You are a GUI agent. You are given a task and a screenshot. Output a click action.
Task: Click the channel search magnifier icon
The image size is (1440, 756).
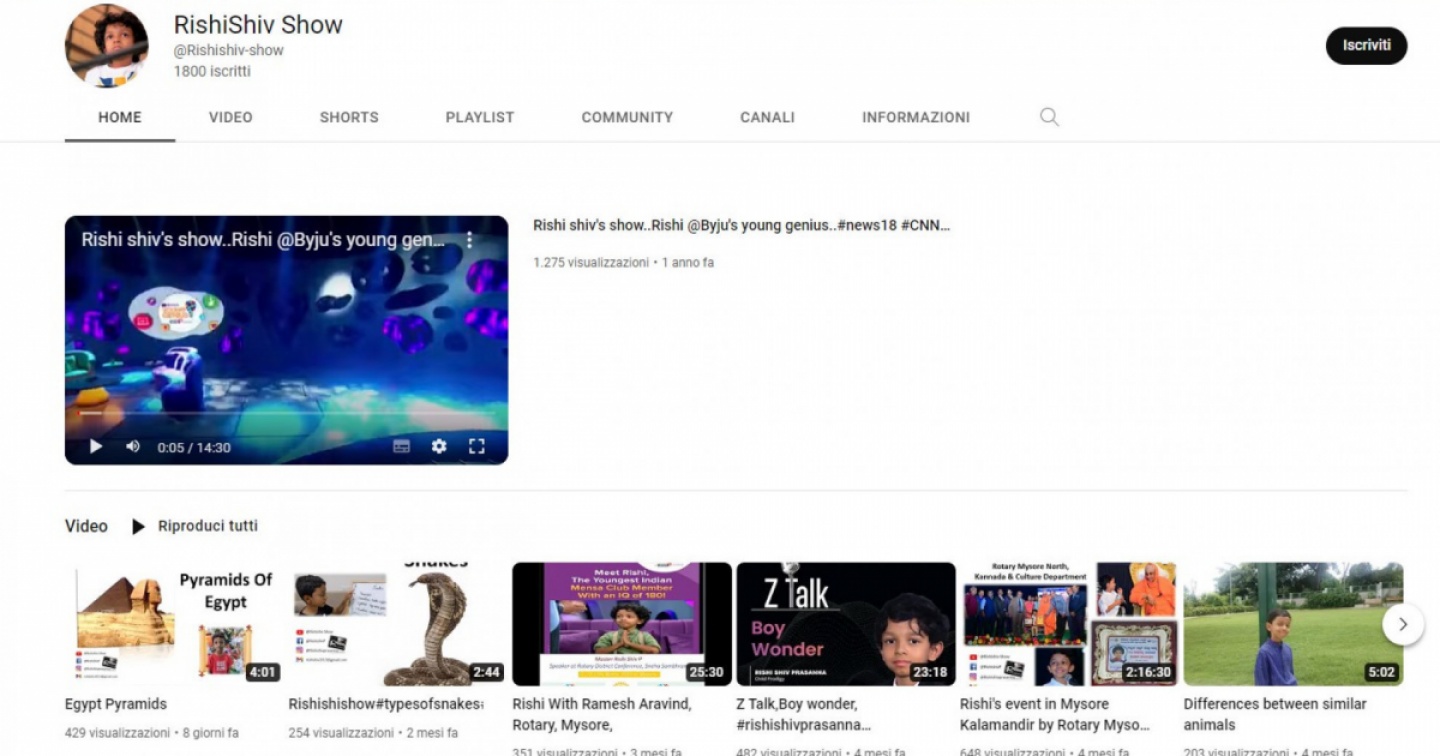[x=1049, y=117]
